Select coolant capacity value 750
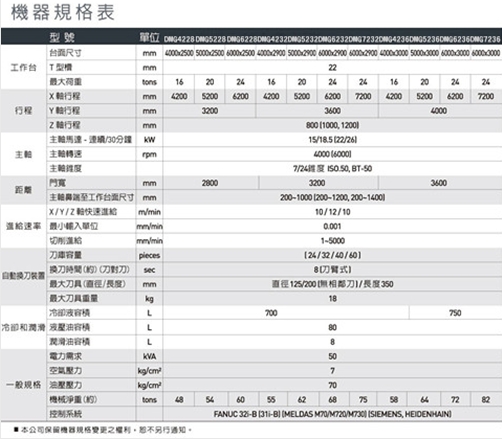Screen dimensions: 502x439 [455, 313]
